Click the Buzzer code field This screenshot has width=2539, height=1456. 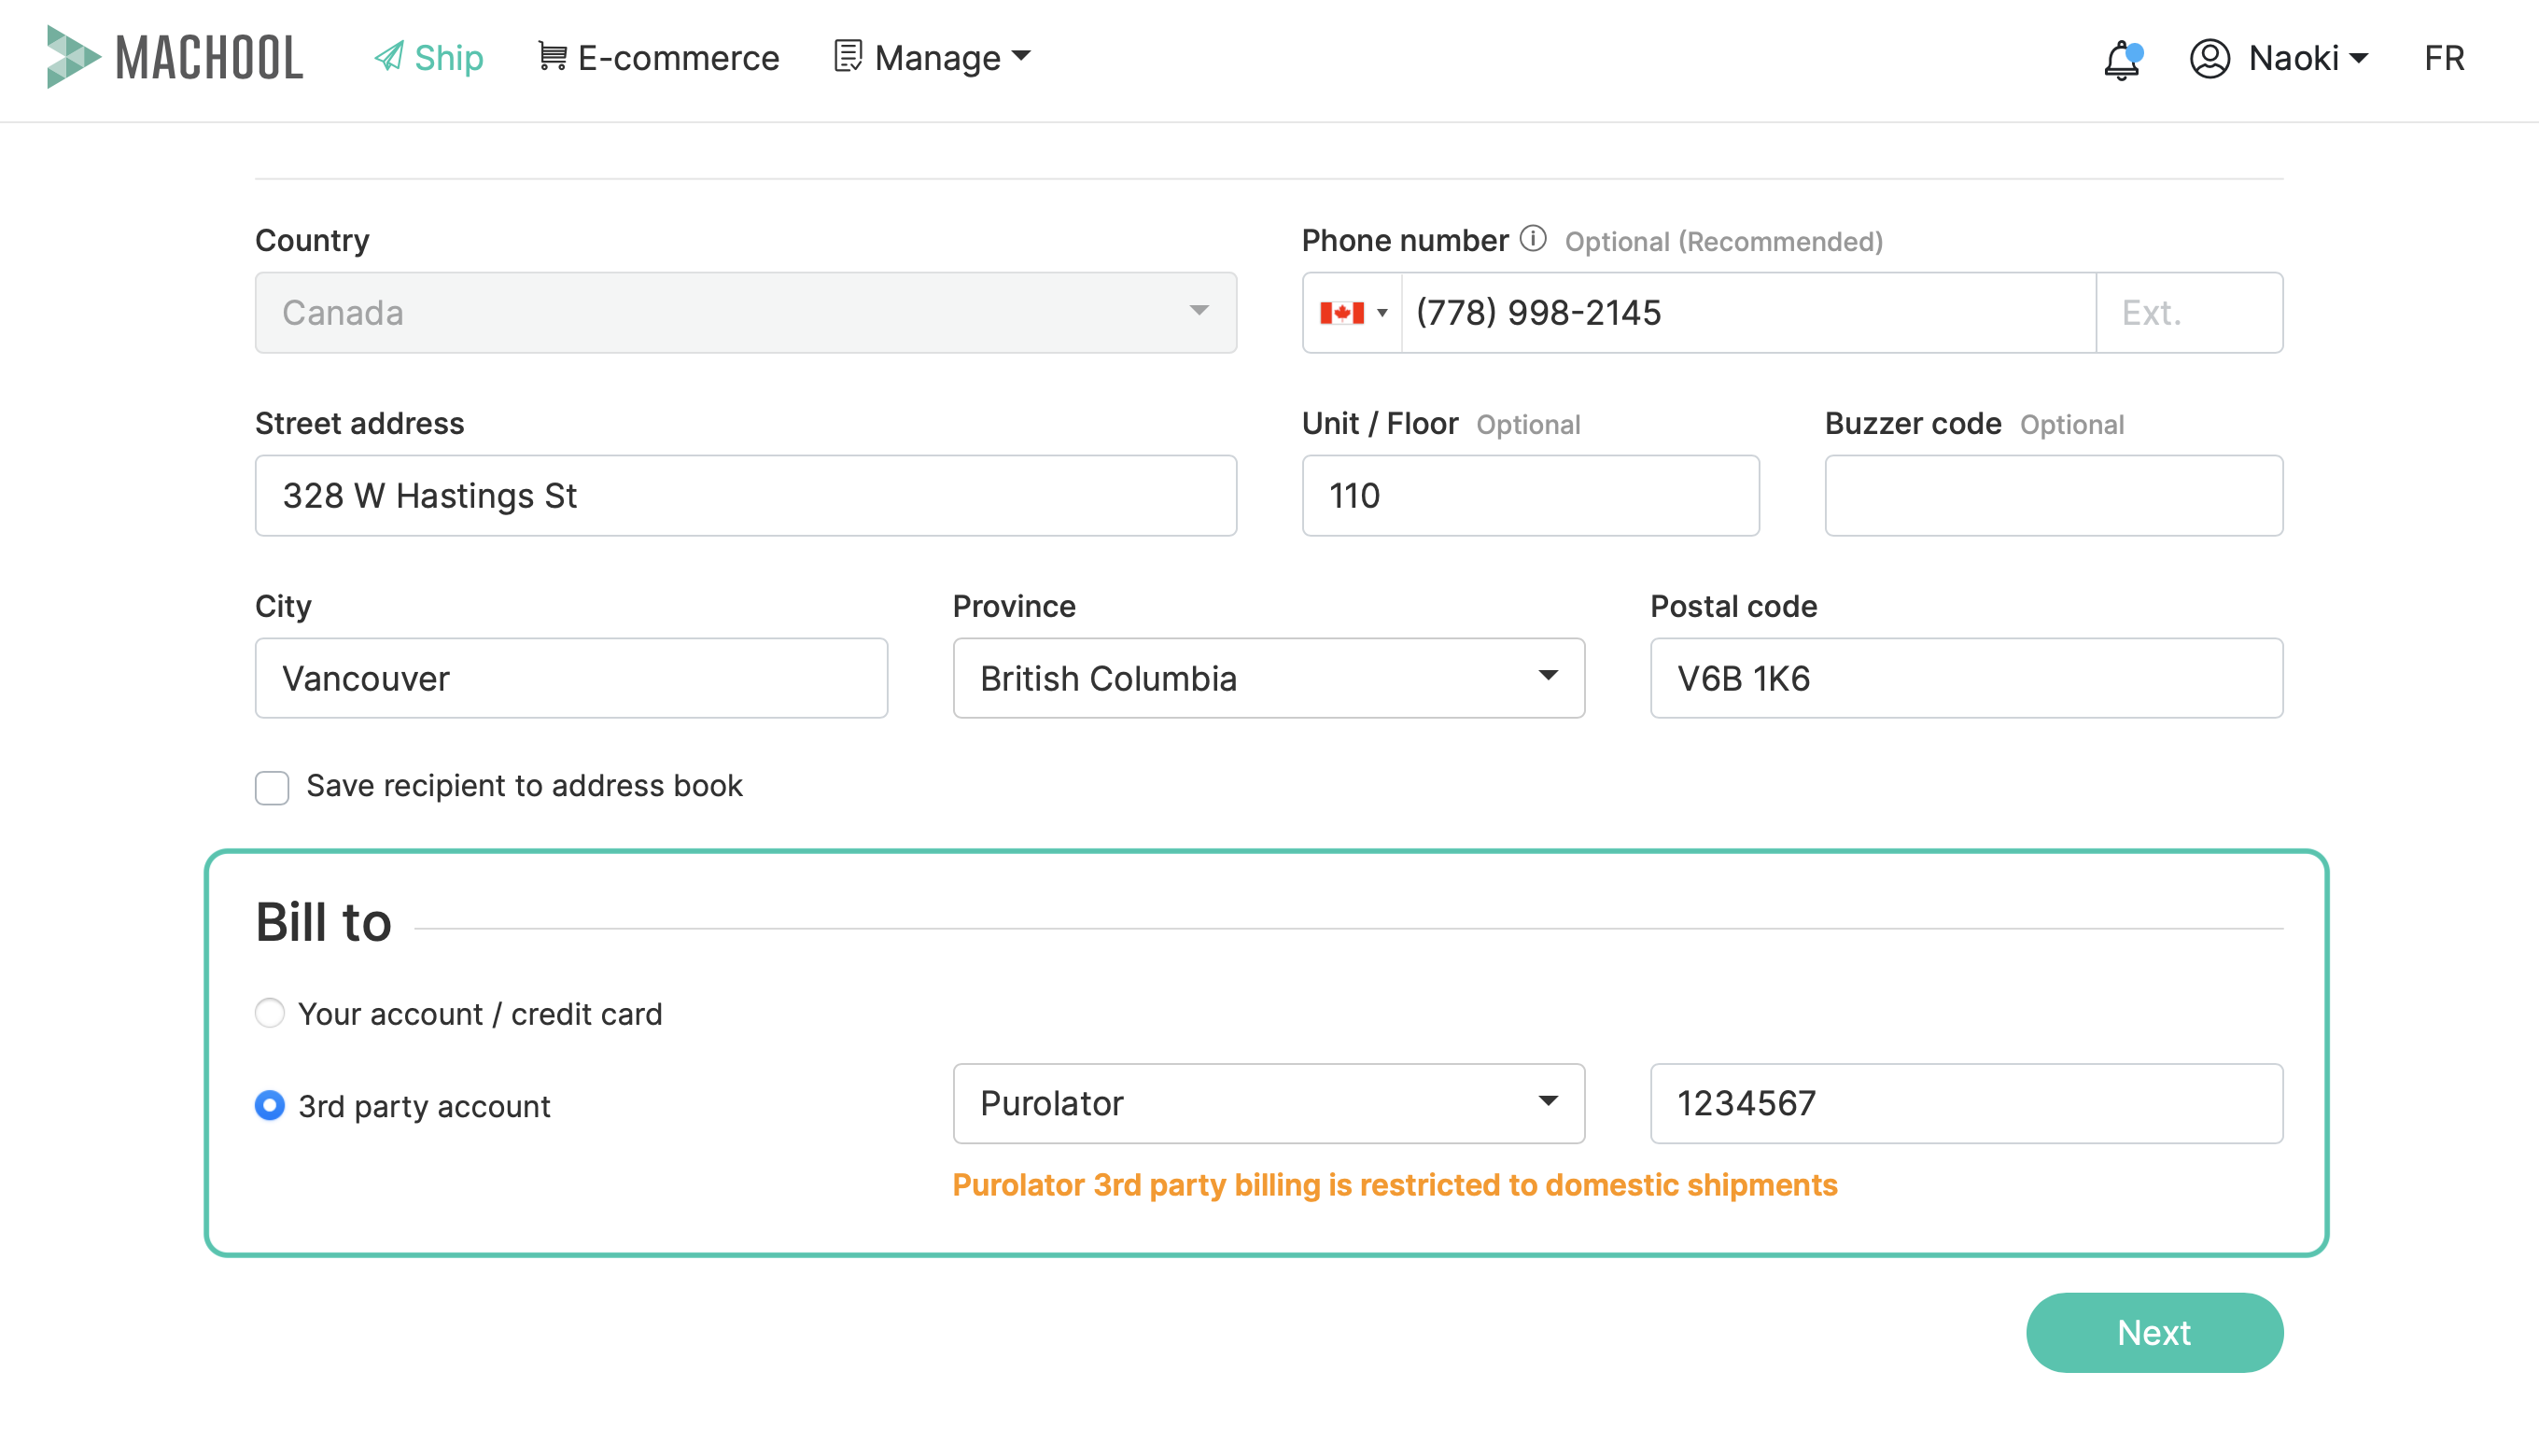coord(2054,496)
